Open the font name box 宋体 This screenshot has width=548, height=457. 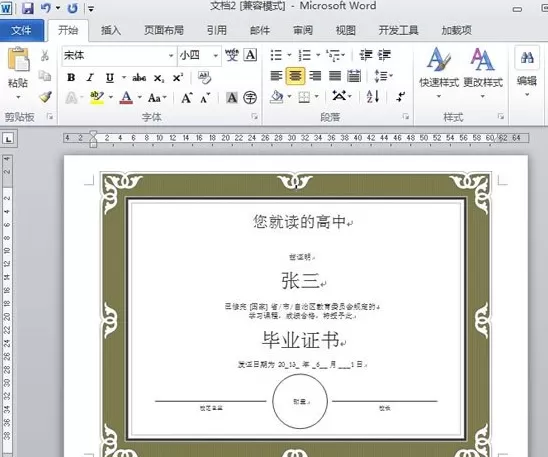(119, 55)
